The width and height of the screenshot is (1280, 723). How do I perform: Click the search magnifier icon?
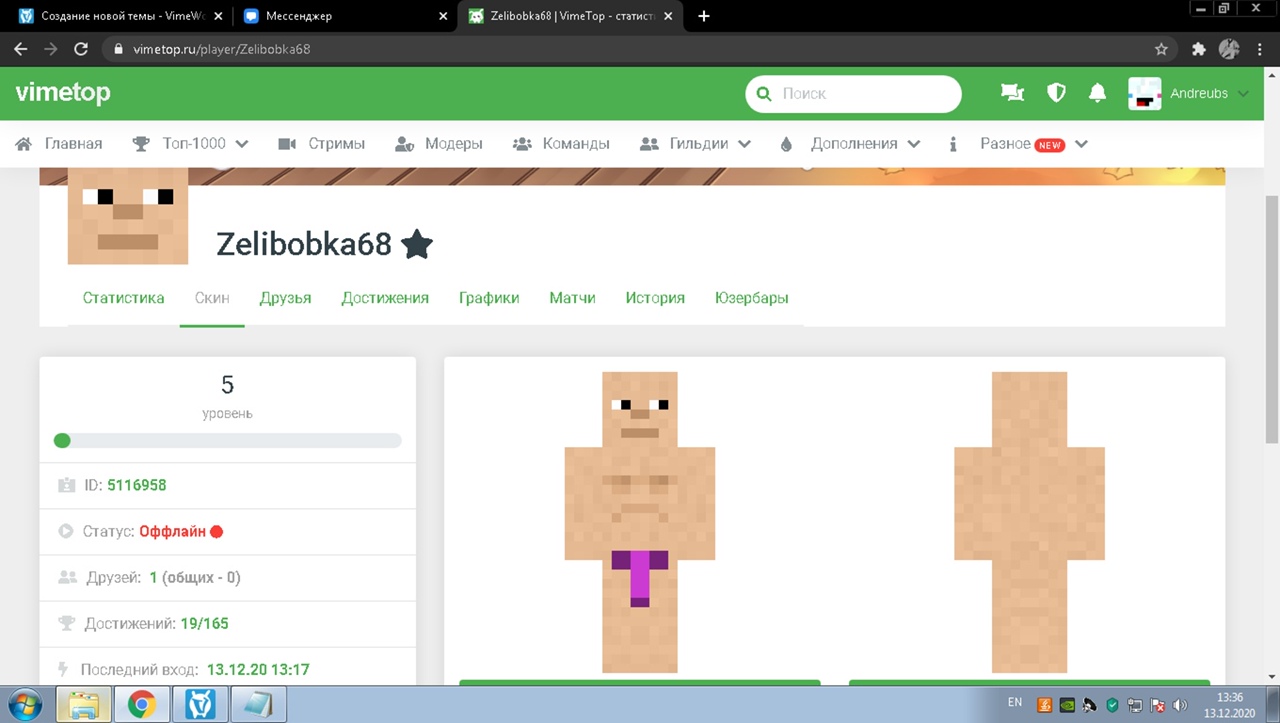coord(764,94)
